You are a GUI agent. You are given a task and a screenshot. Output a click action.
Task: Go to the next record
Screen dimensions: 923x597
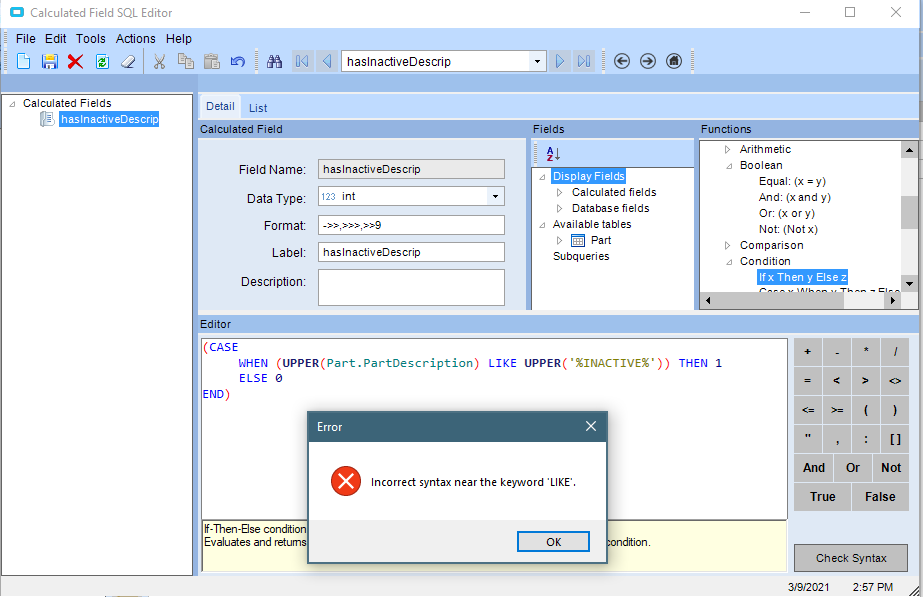(x=560, y=61)
